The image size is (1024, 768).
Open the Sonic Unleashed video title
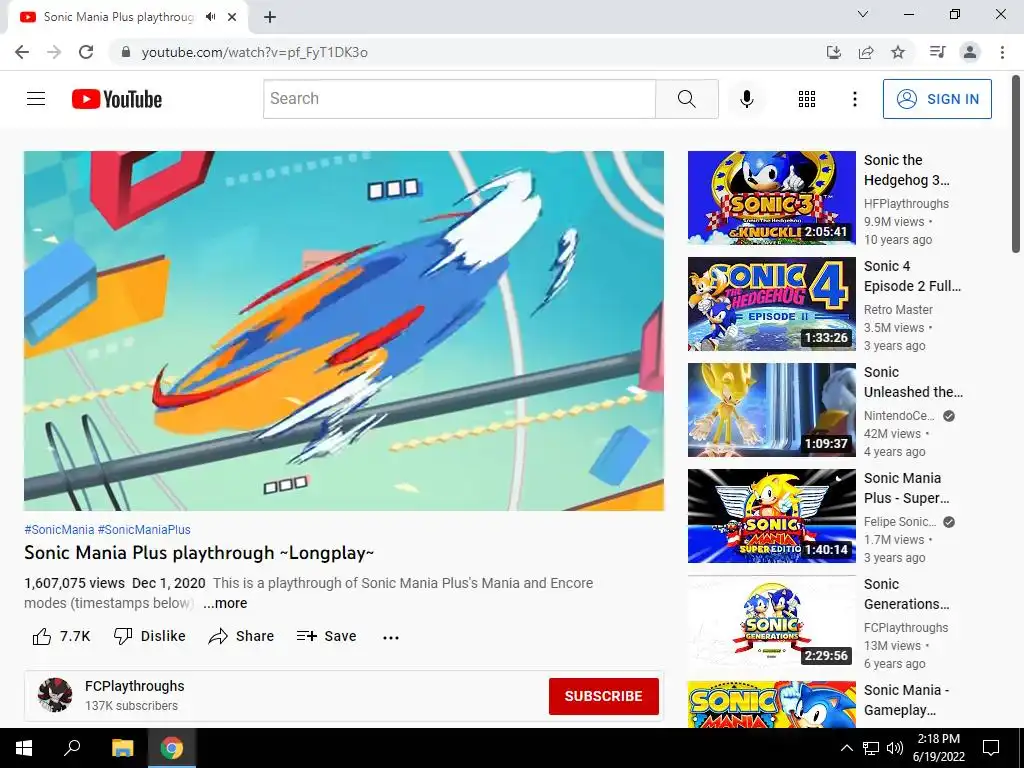[x=913, y=382]
